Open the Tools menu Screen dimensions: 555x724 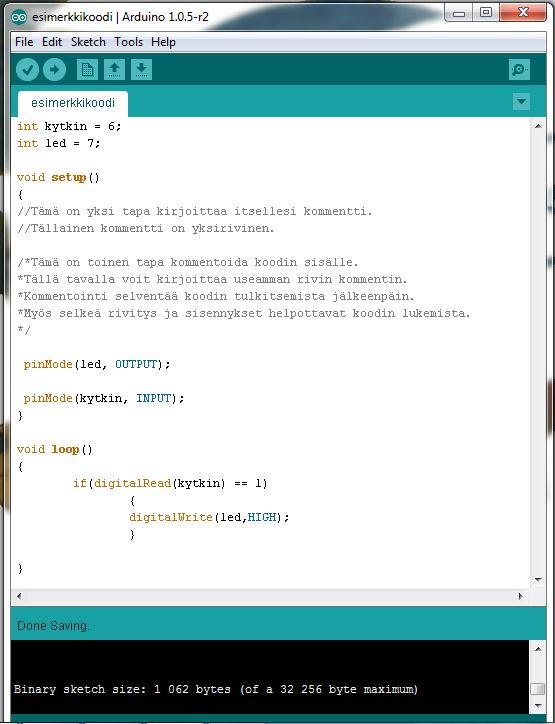pos(128,42)
